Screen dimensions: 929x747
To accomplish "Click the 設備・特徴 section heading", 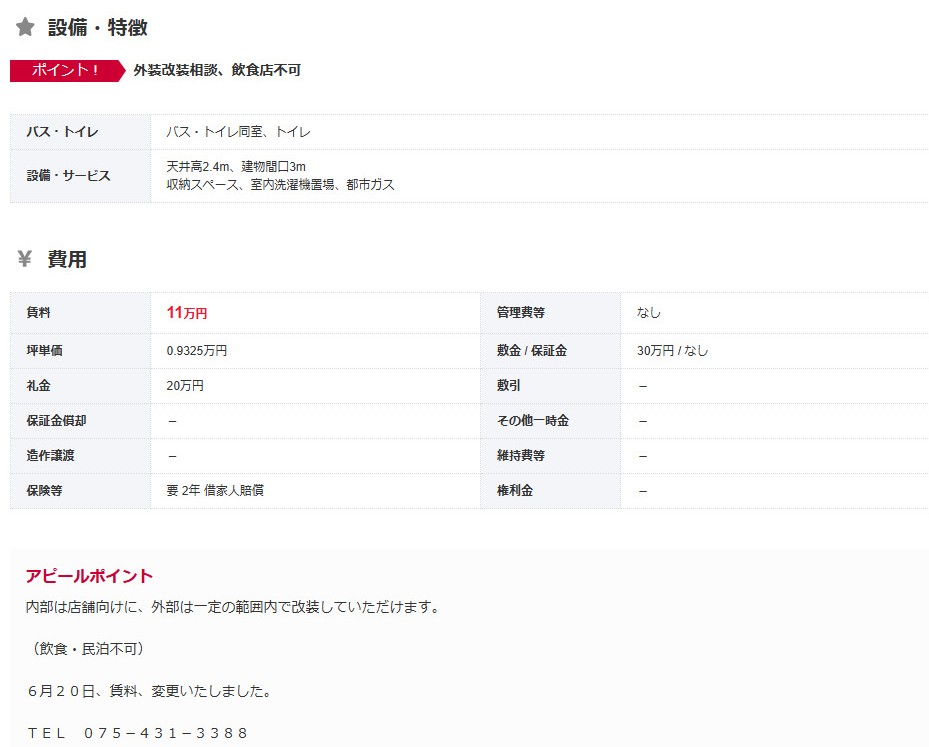I will click(98, 28).
